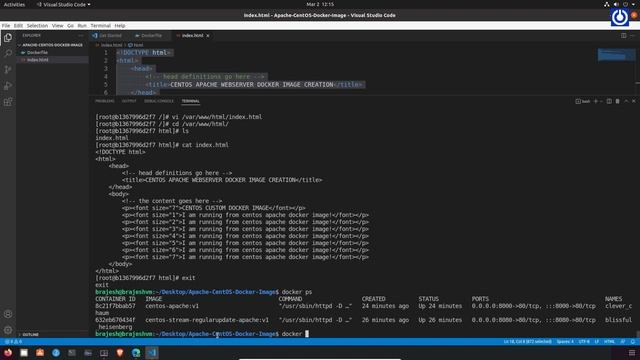Select the Terminal panel tab

point(191,101)
